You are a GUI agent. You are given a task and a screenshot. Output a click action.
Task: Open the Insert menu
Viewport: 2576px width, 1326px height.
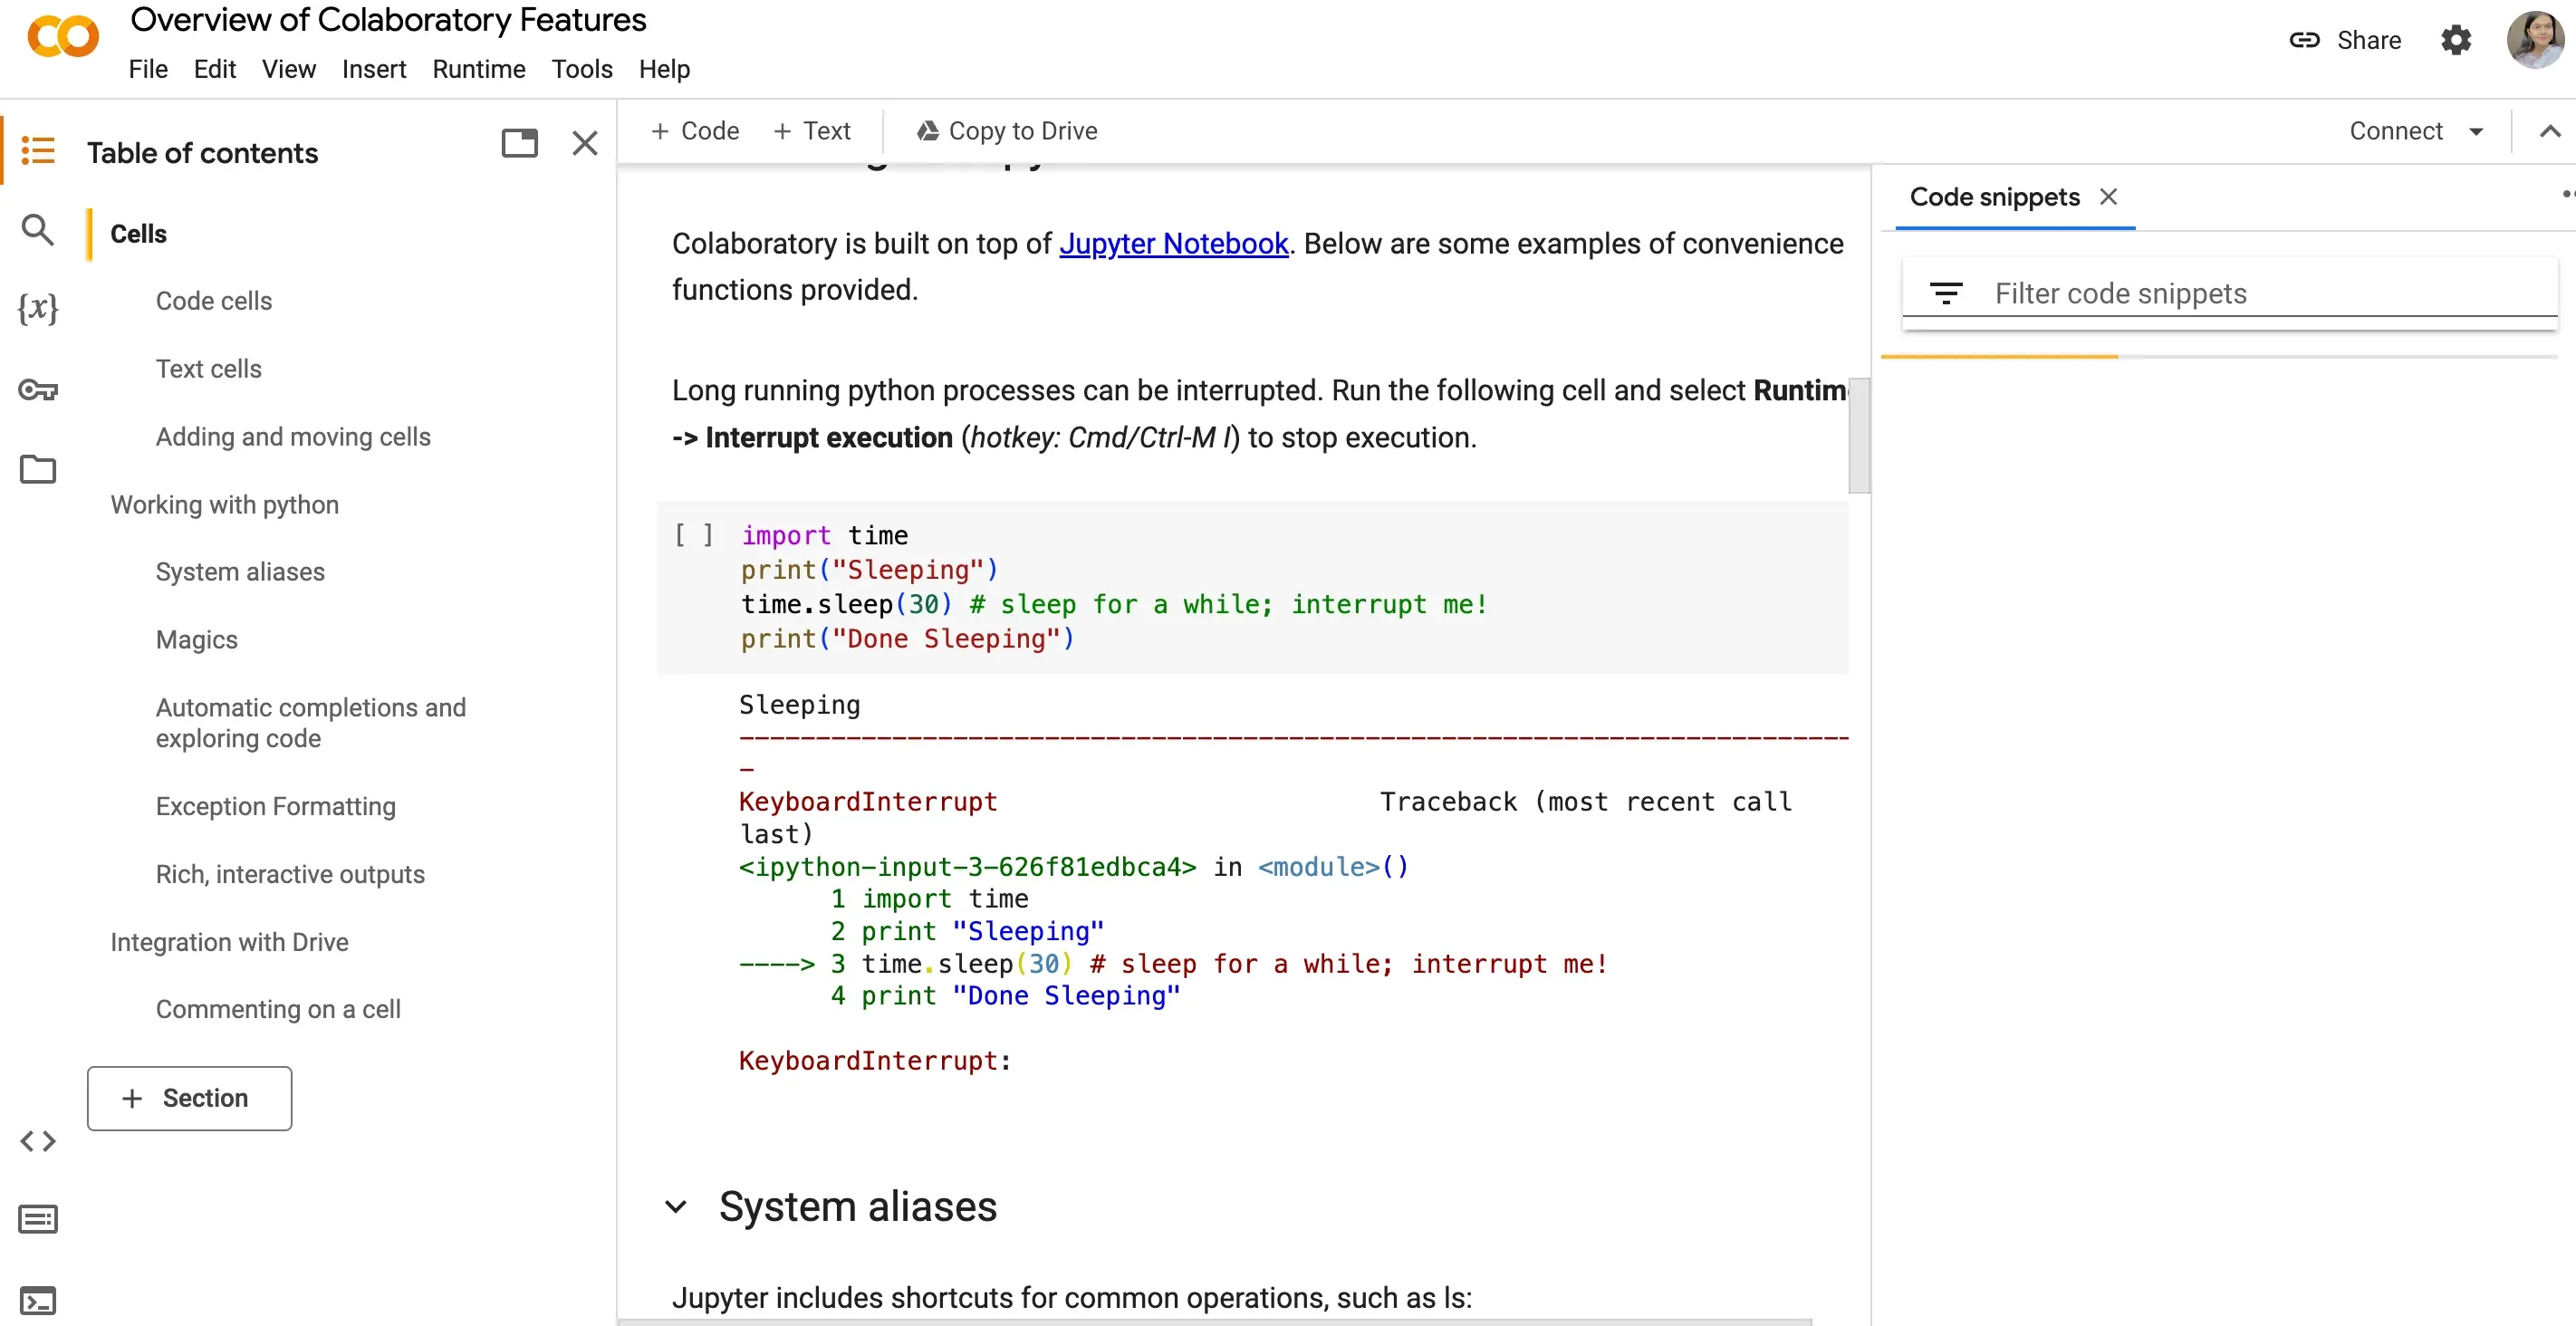[x=372, y=68]
